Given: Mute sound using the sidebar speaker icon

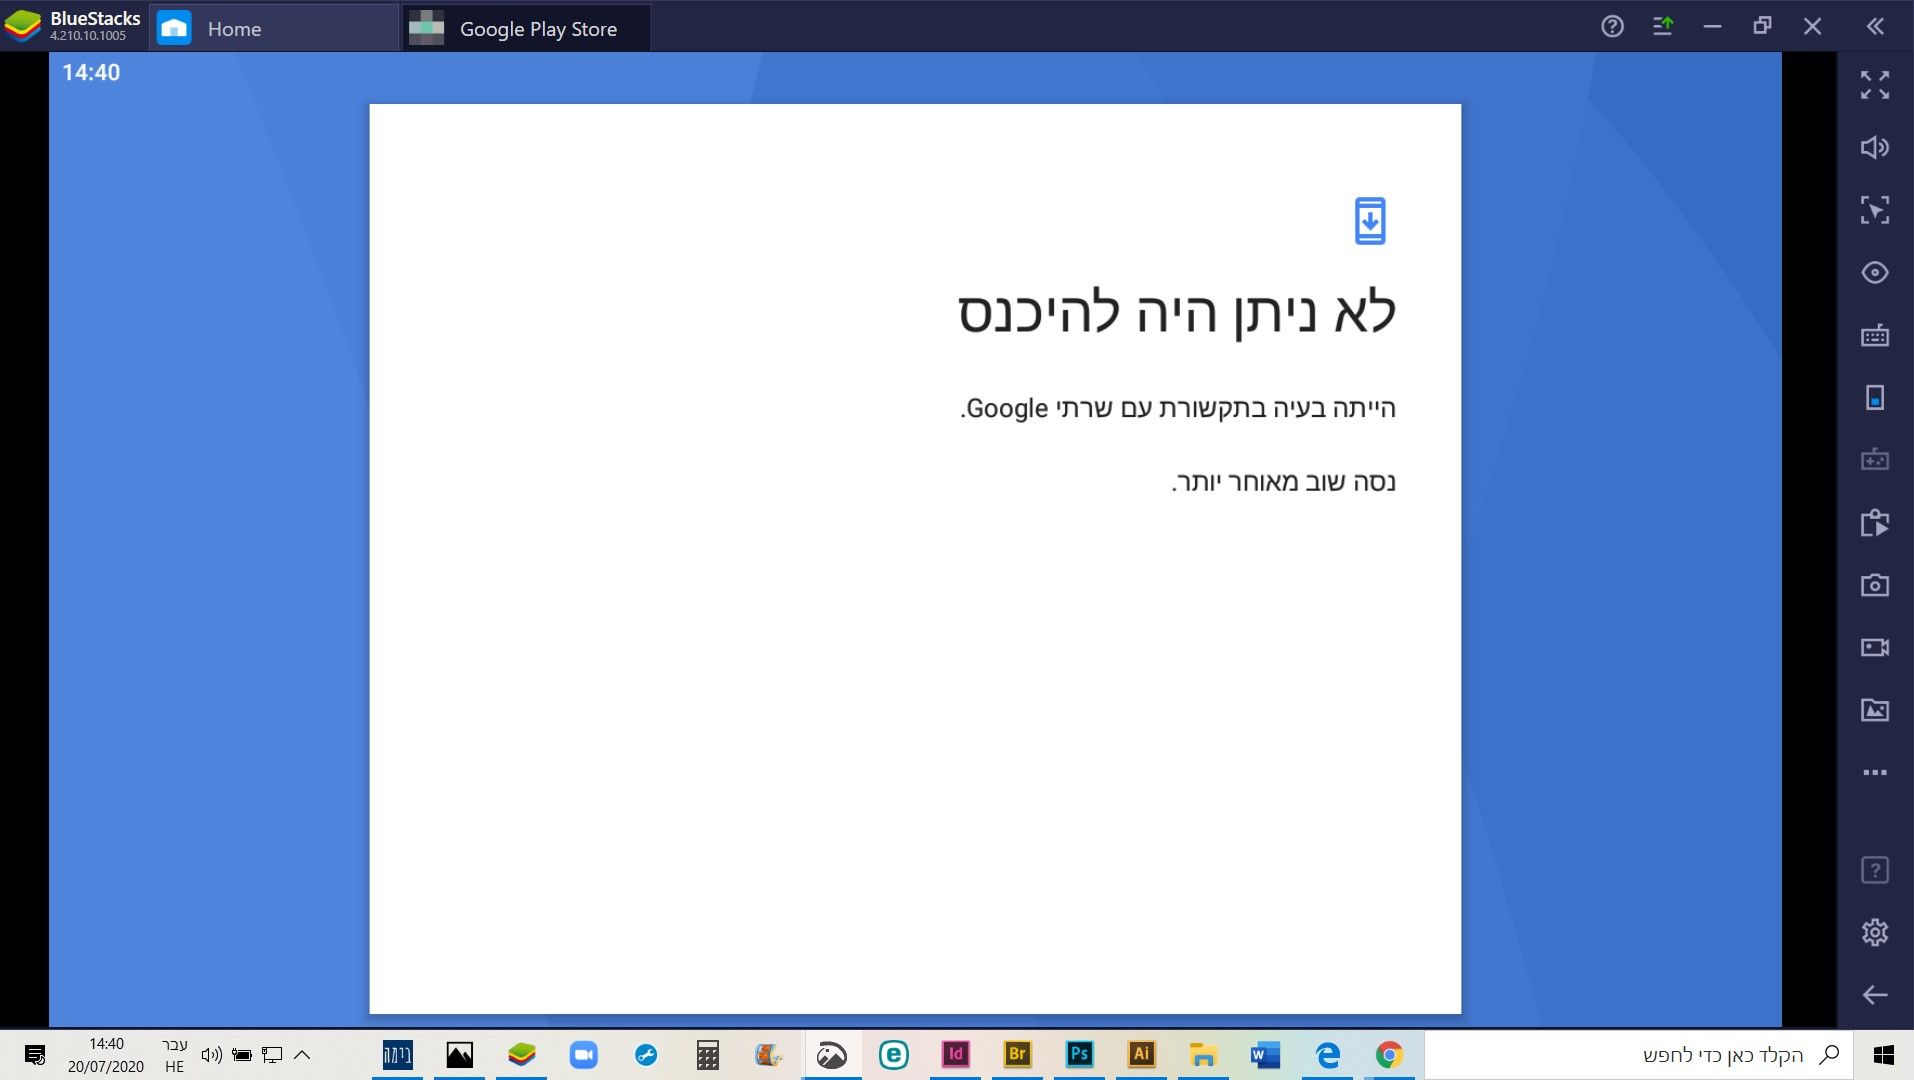Looking at the screenshot, I should pos(1875,146).
